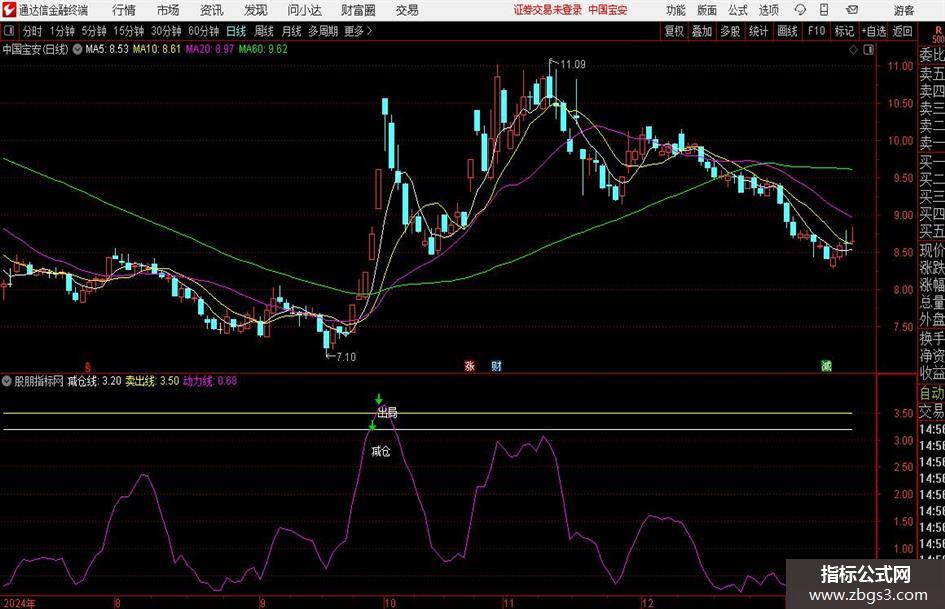Switch to 30分钟 period tab

[166, 31]
